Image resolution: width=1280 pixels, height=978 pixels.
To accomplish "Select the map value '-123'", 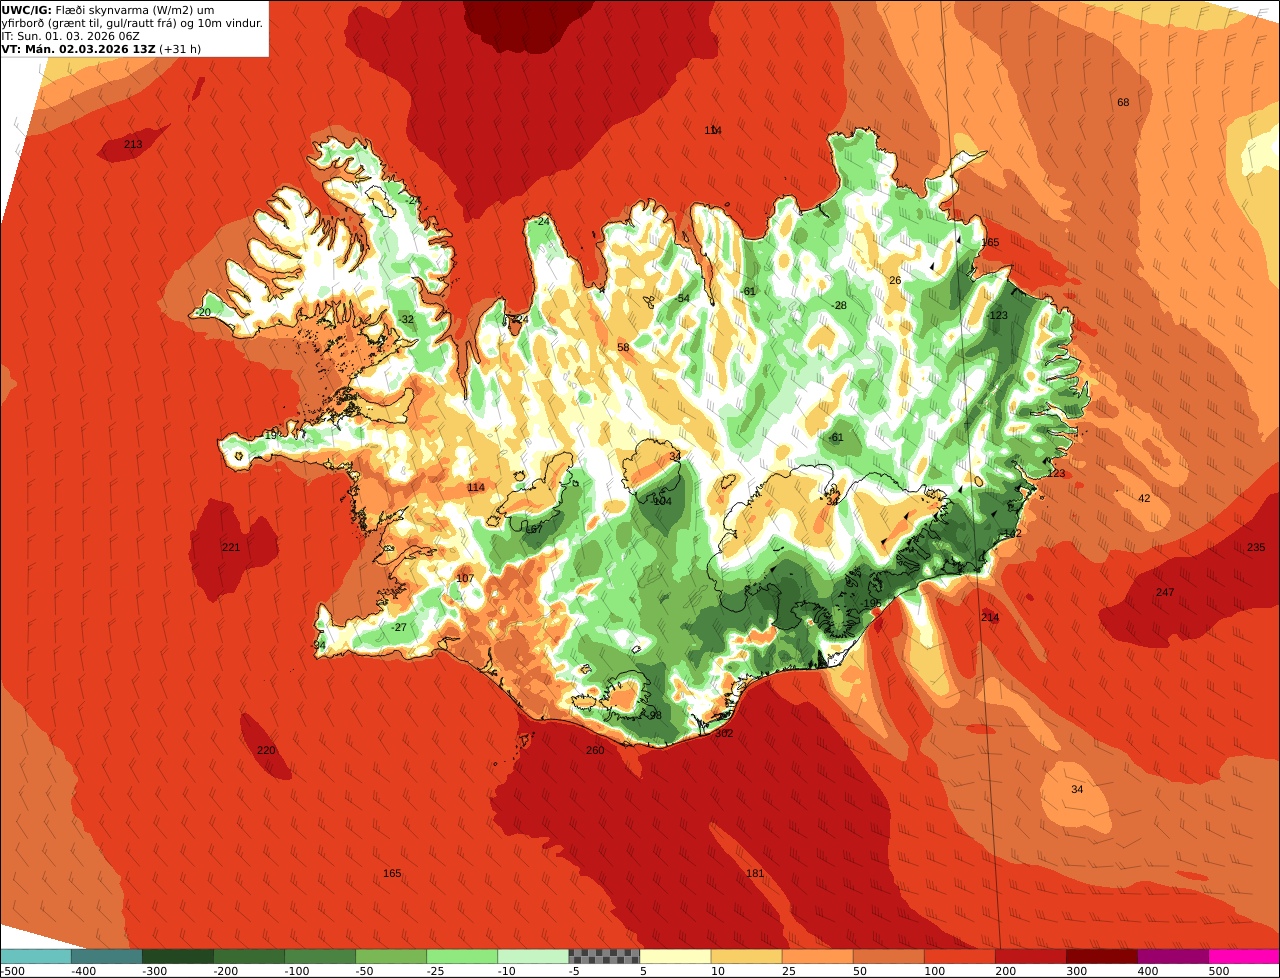I will tap(997, 316).
